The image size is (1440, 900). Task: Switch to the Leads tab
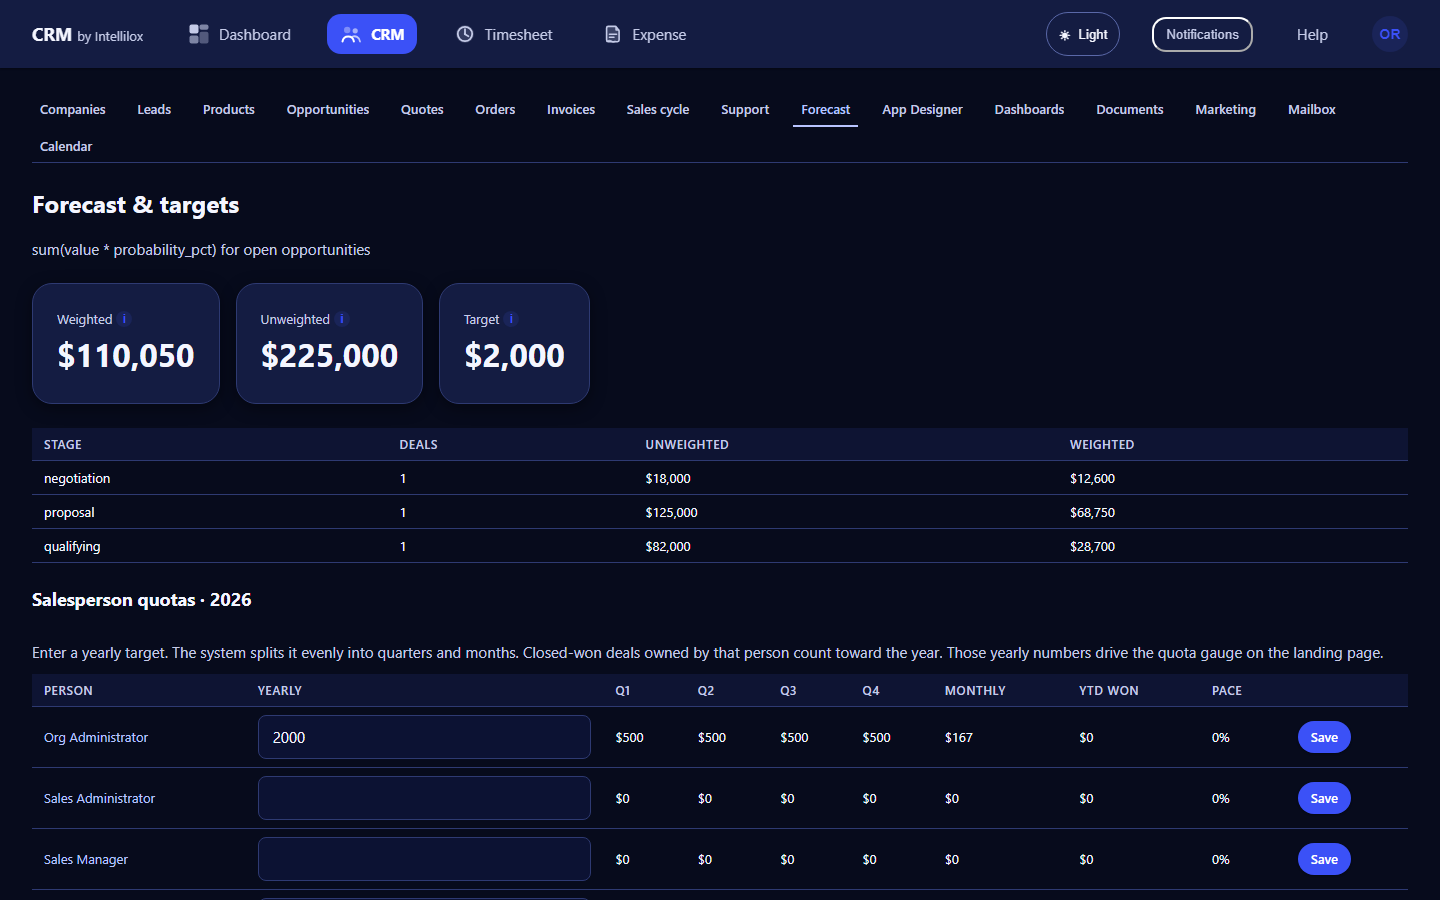(154, 110)
